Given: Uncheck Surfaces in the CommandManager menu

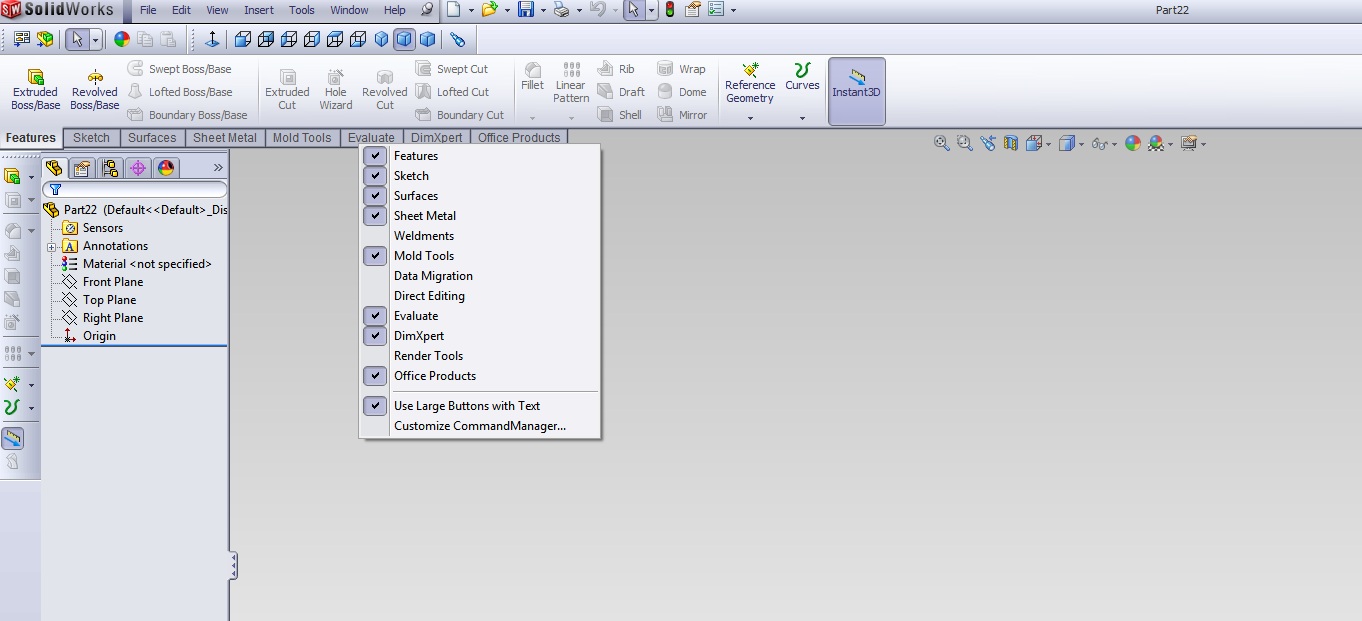Looking at the screenshot, I should click(375, 196).
